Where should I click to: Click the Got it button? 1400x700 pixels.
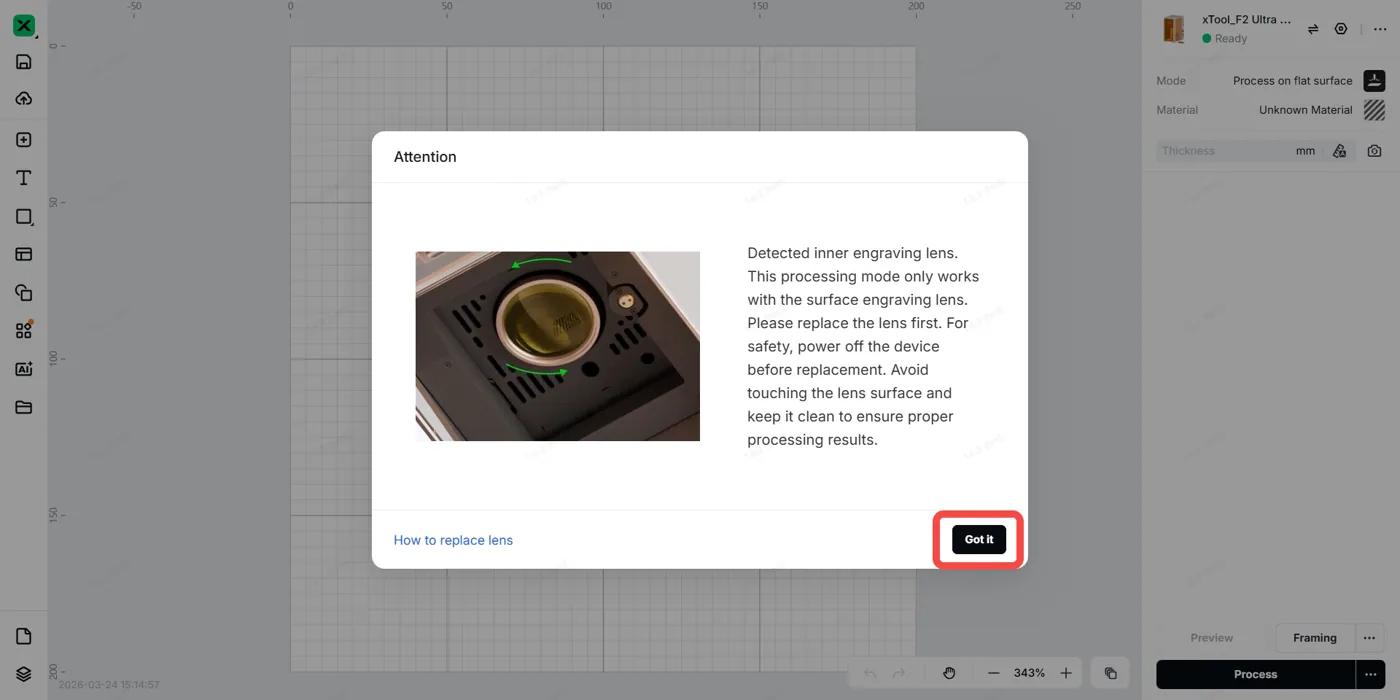(979, 539)
